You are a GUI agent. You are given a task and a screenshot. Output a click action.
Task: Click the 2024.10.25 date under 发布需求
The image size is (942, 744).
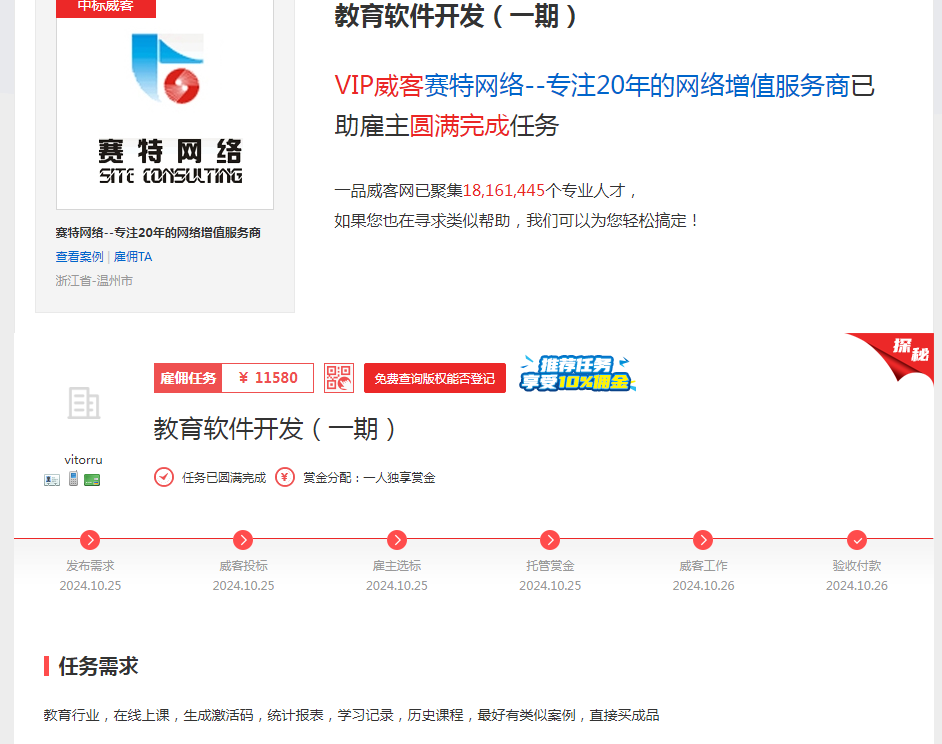[90, 585]
